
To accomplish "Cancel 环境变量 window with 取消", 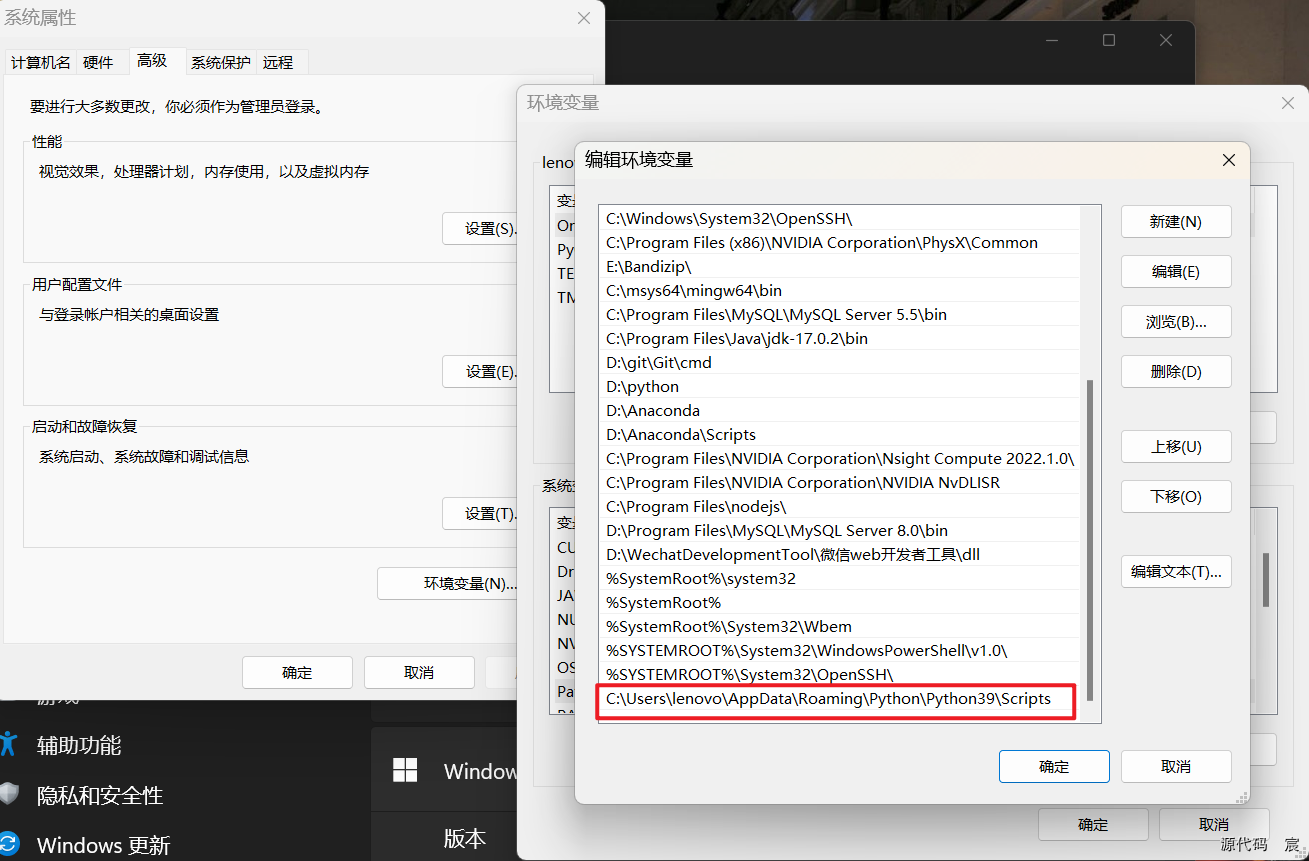I will tap(1214, 825).
